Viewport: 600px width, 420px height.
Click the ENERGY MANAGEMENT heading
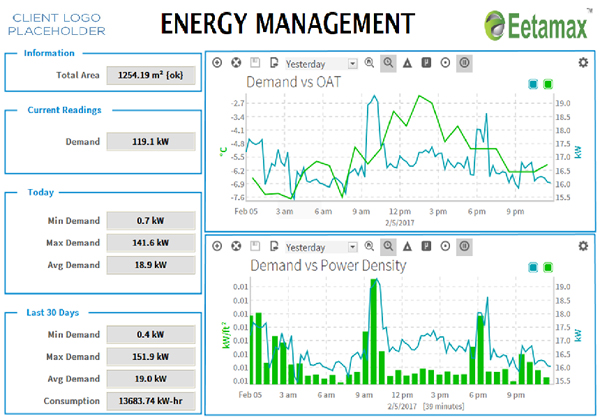click(x=288, y=24)
